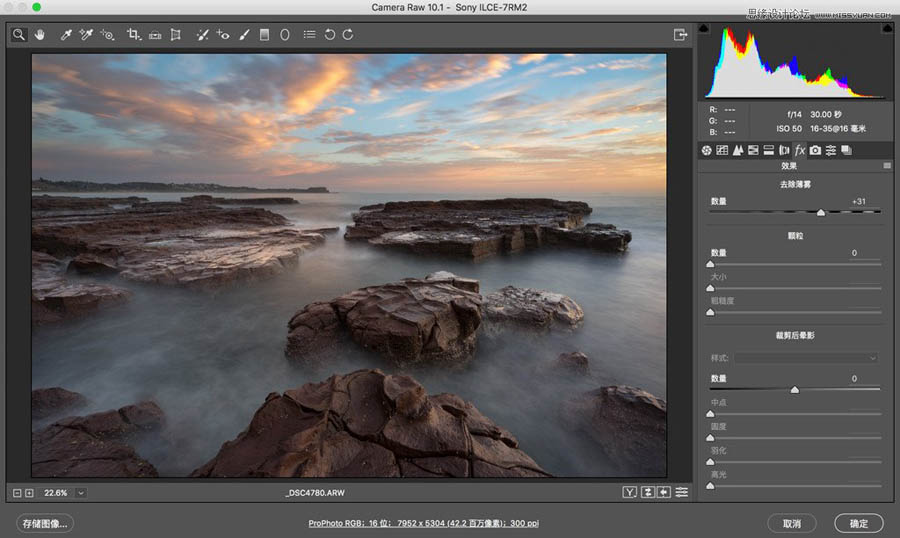Select the Red Eye Removal tool
This screenshot has width=900, height=538.
coord(223,34)
